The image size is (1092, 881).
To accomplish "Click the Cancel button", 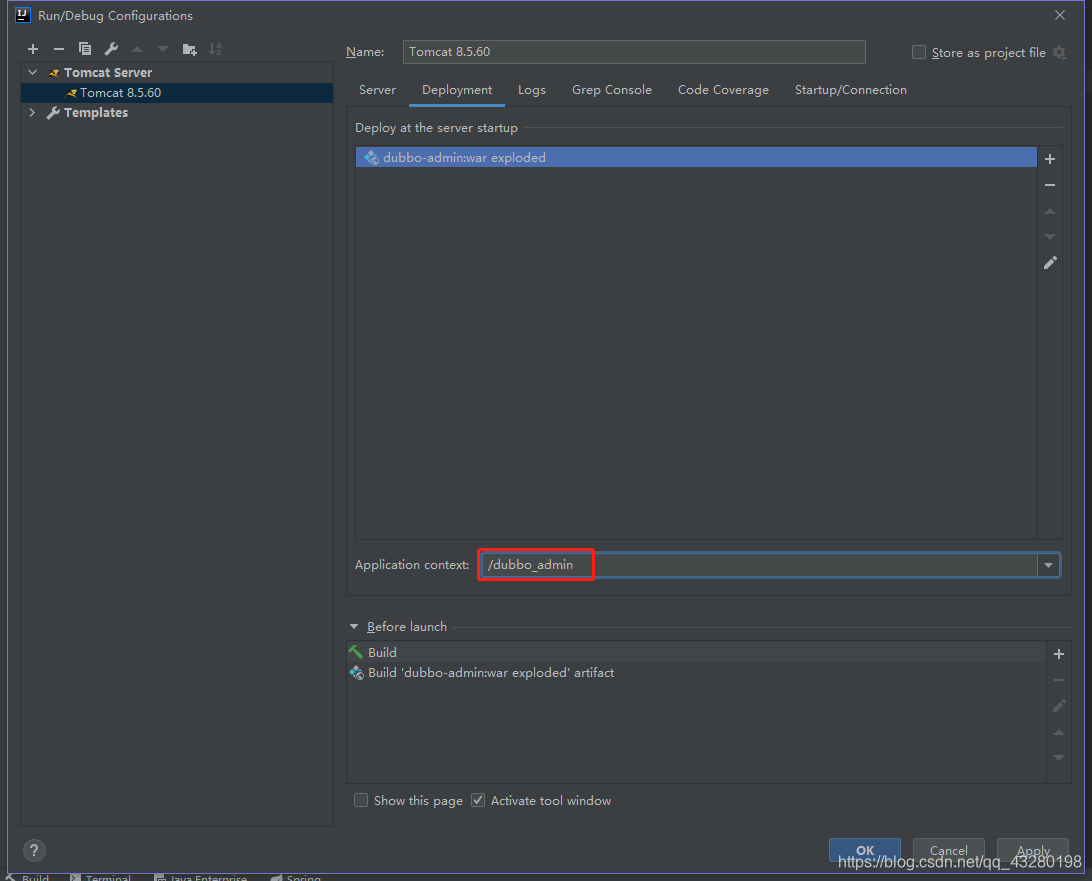I will pos(949,850).
